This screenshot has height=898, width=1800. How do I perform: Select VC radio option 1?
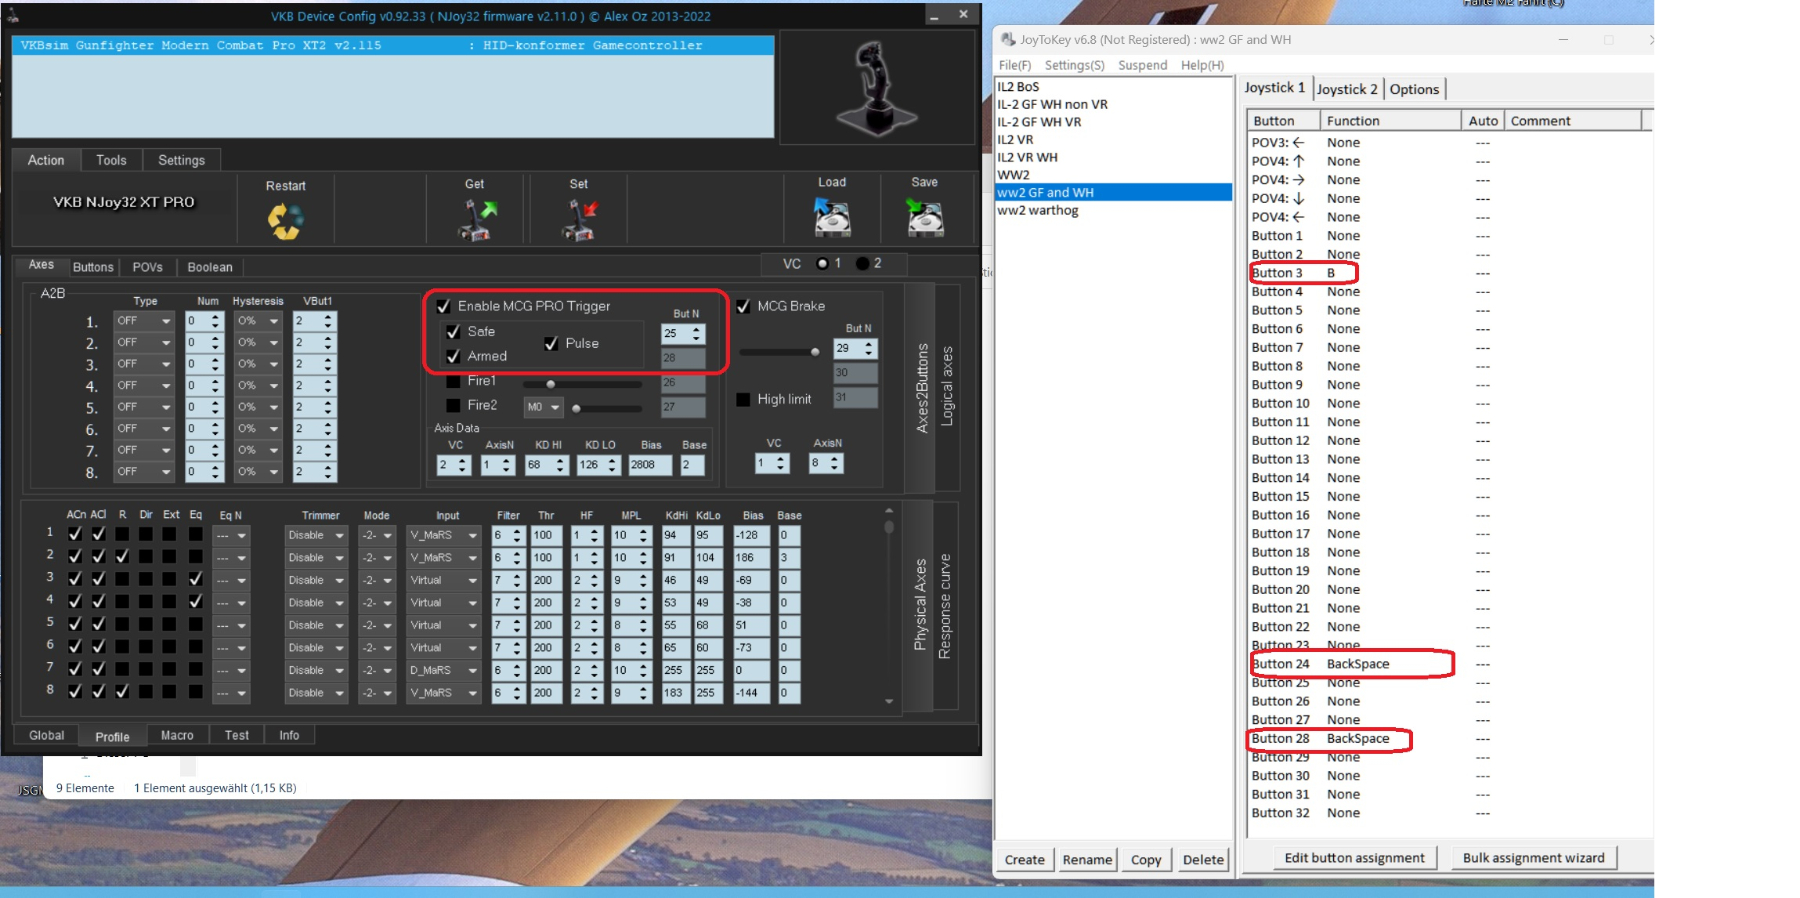coord(822,263)
